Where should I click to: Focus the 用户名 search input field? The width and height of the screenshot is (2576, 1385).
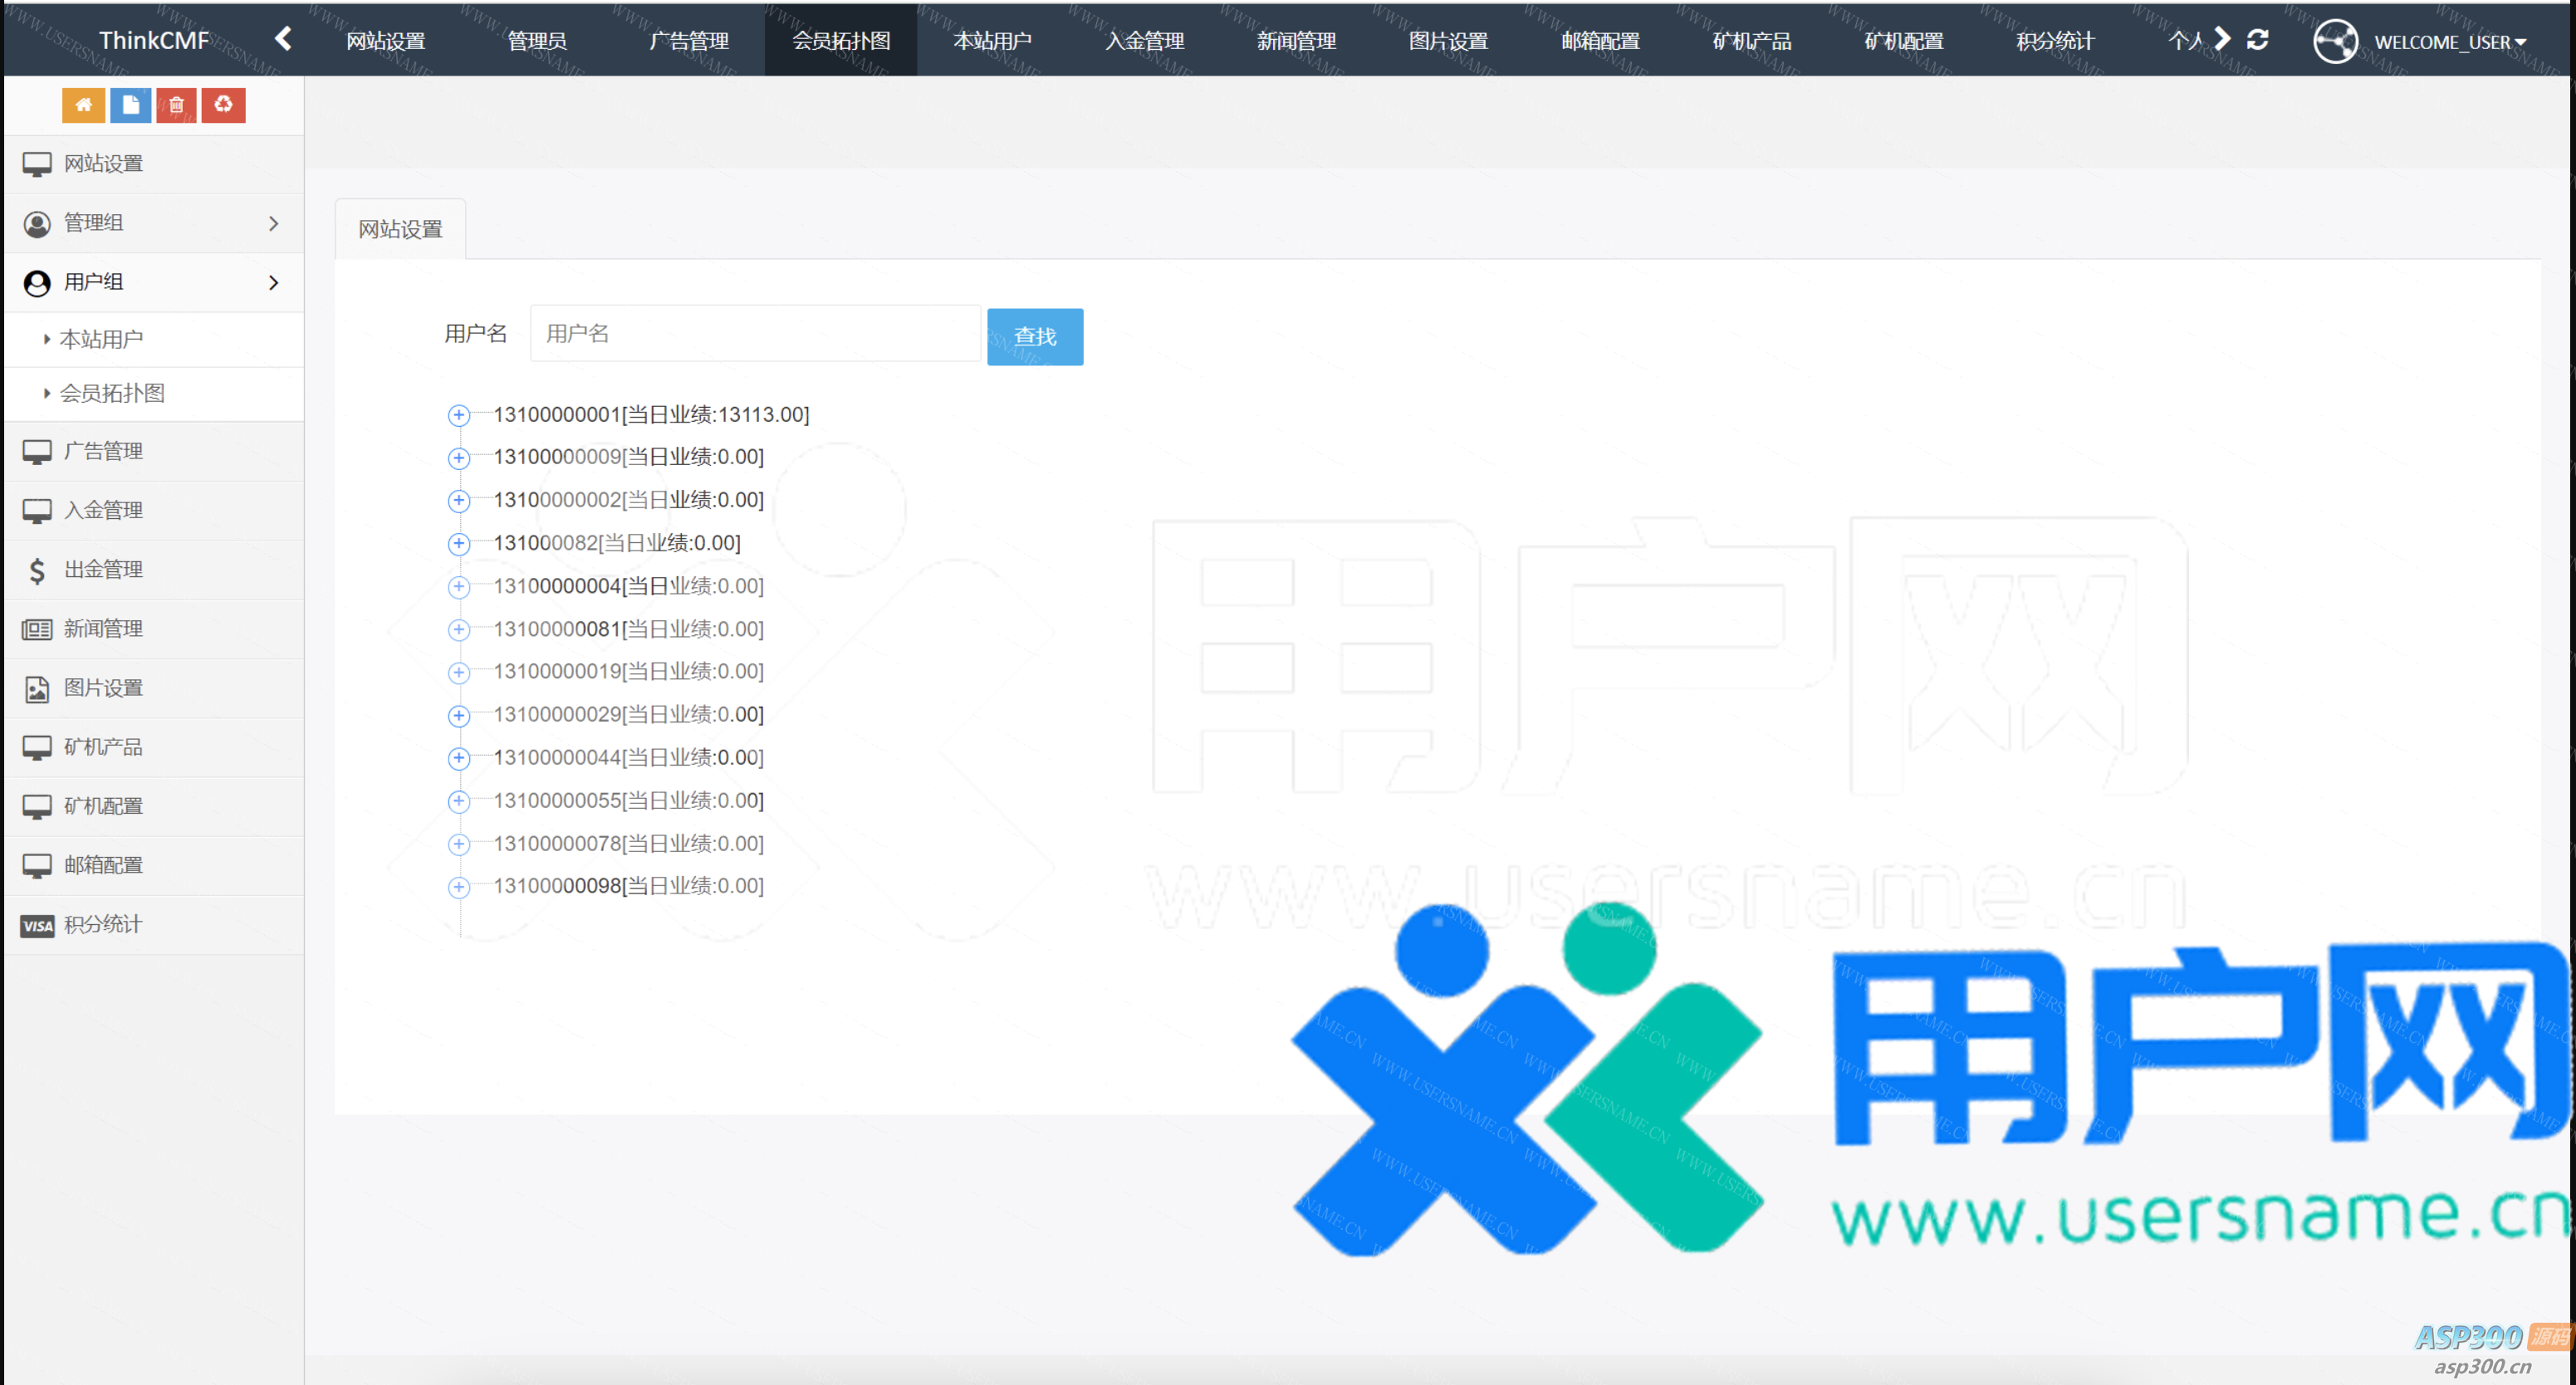(x=756, y=334)
